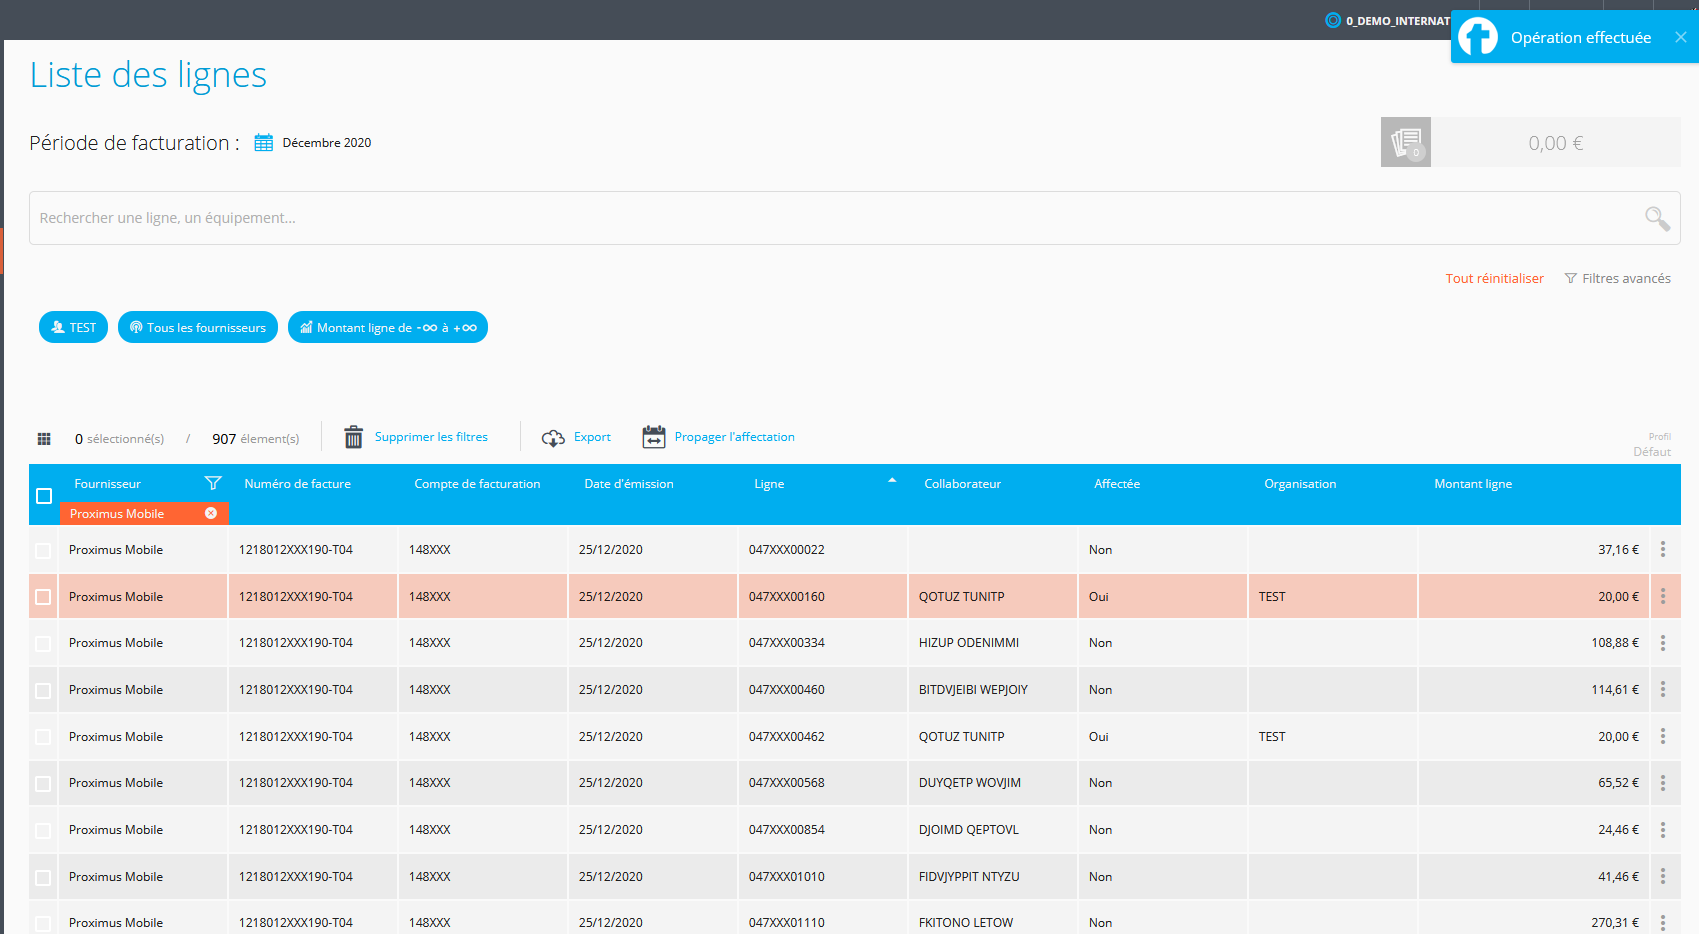Click the Fournisseur column header
1699x934 pixels.
click(x=107, y=483)
